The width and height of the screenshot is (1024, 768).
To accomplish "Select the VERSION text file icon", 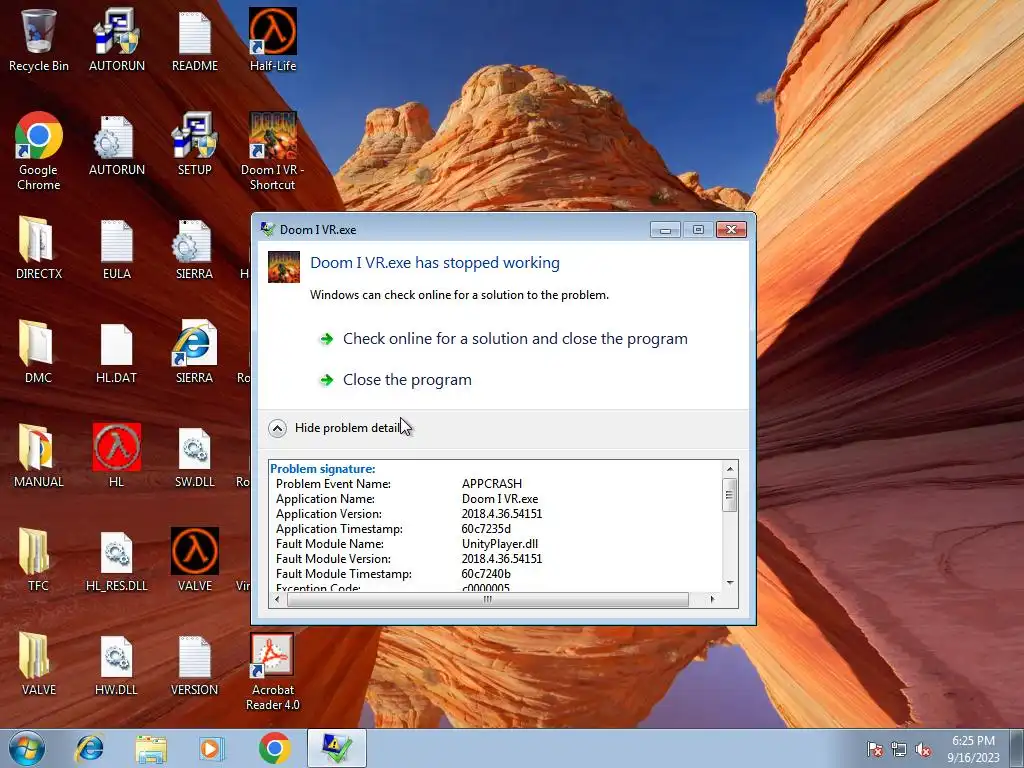I will click(x=195, y=664).
